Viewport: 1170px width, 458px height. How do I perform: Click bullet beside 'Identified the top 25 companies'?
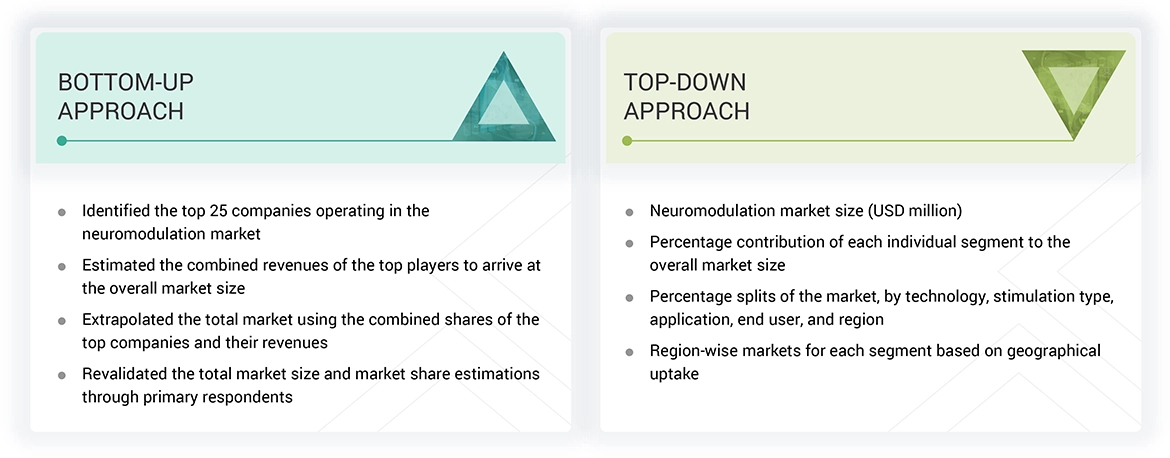pyautogui.click(x=62, y=212)
